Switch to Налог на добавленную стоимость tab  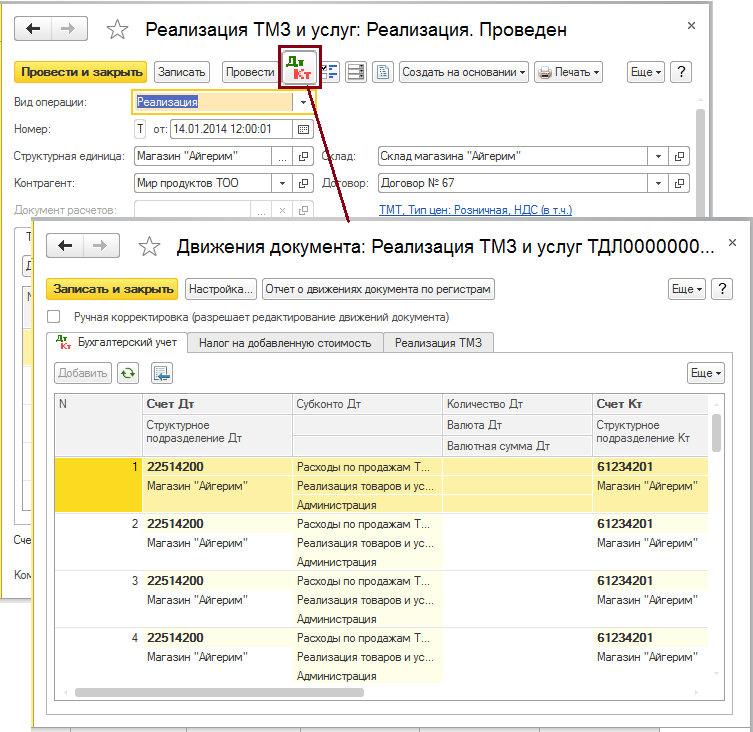[285, 343]
